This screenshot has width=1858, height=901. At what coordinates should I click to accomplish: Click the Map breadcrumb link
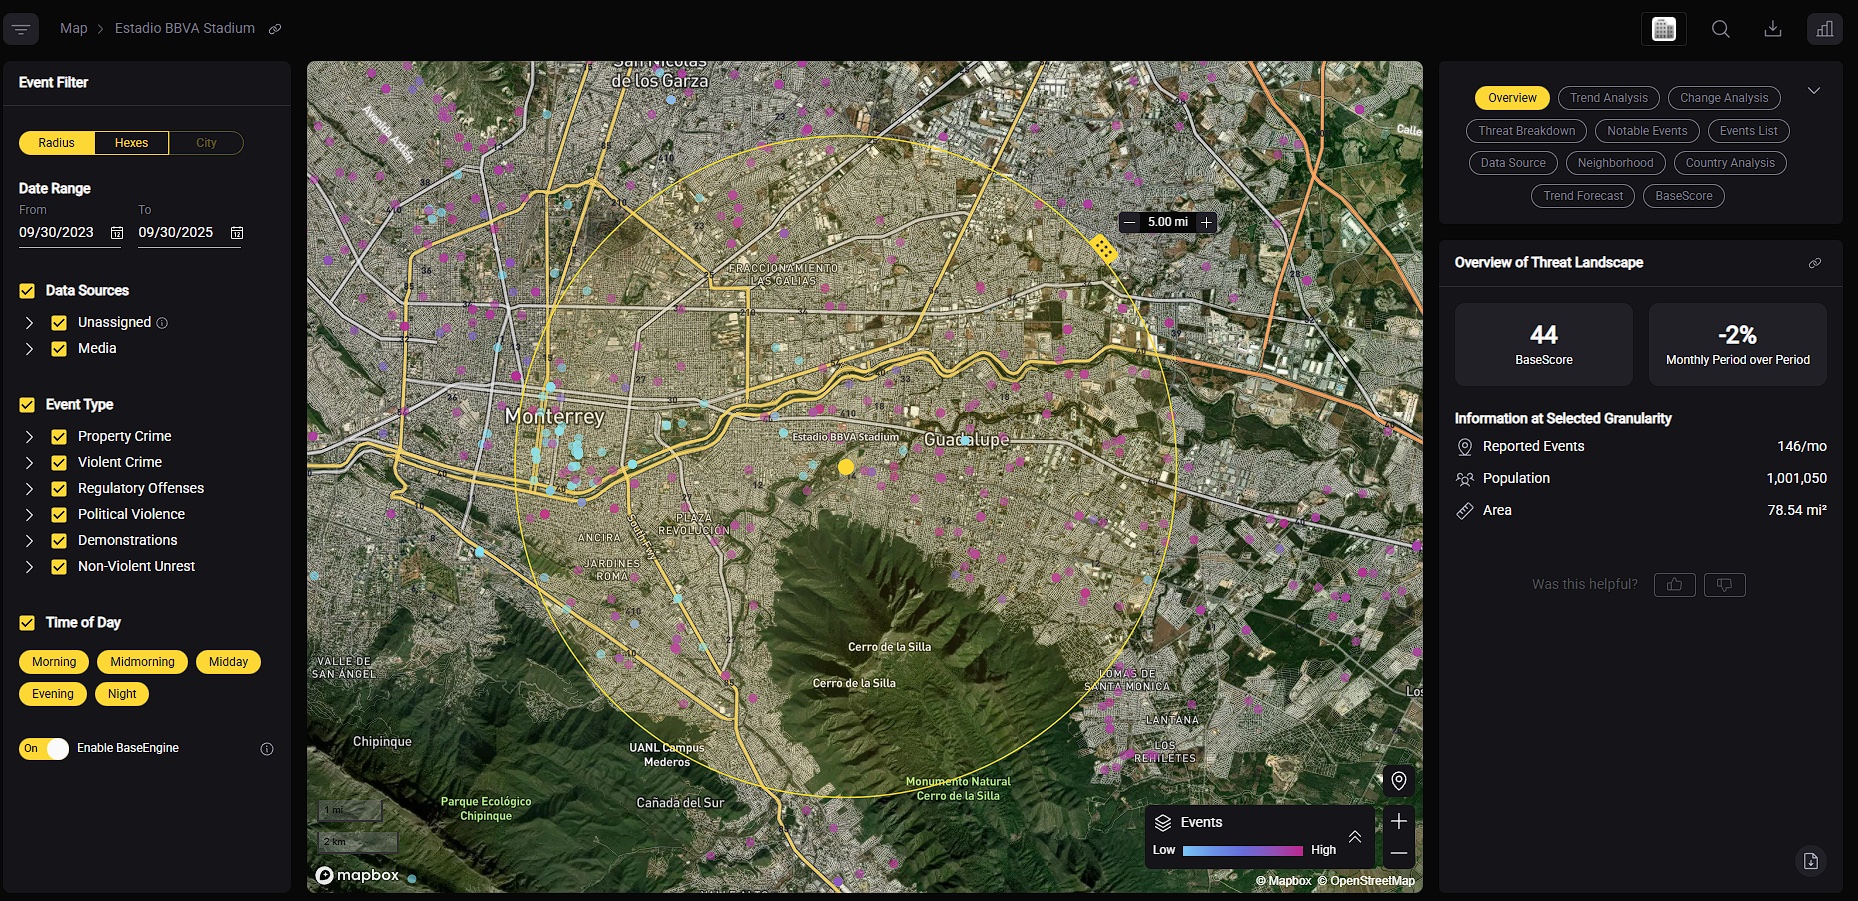(74, 28)
